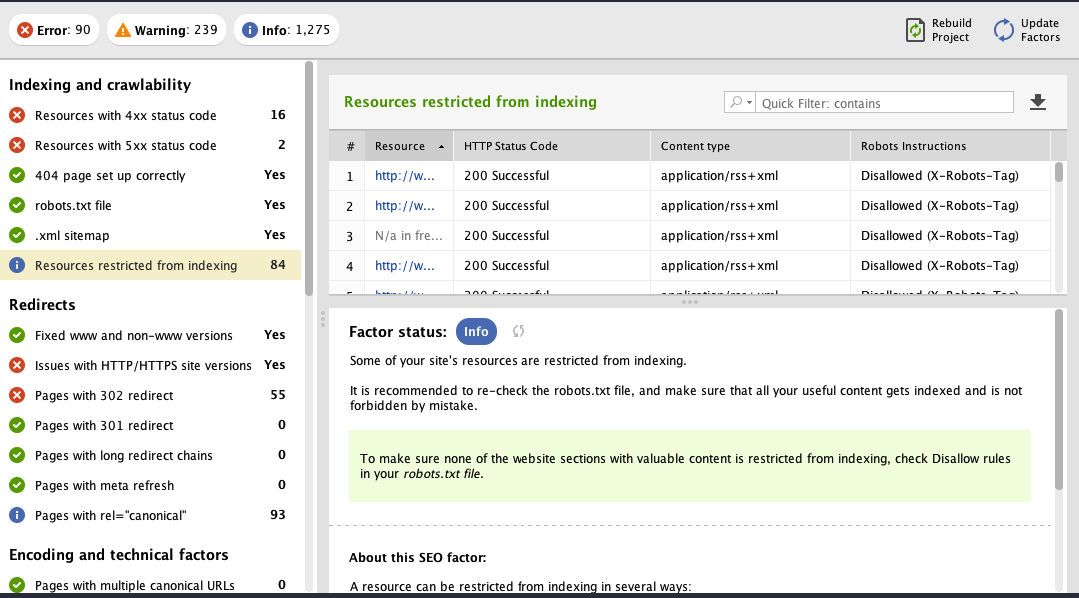Click the Update Factors icon
The height and width of the screenshot is (598, 1079).
coord(1003,30)
